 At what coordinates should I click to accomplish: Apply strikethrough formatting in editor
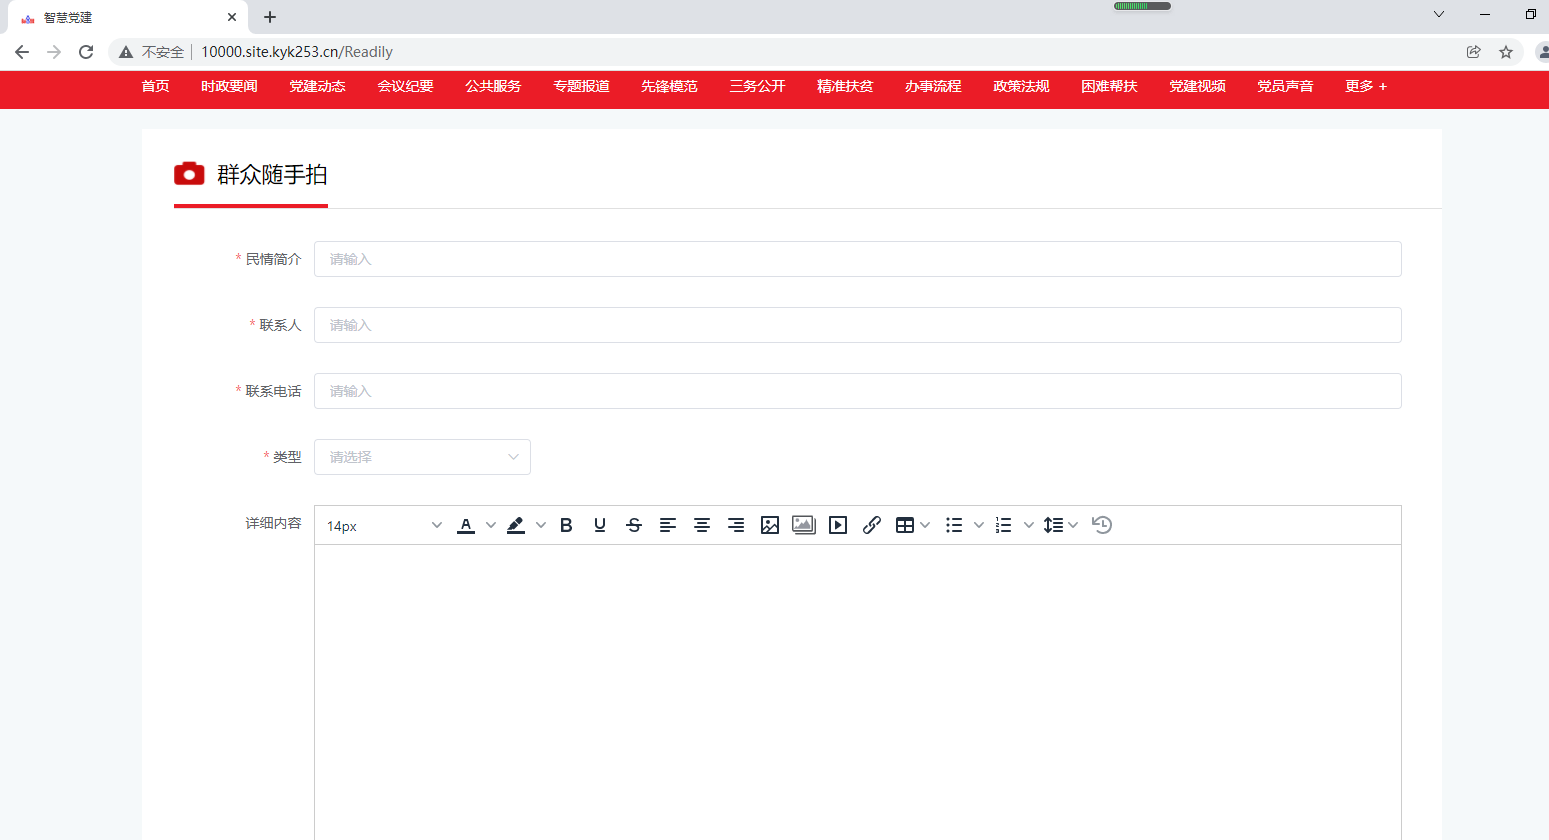pyautogui.click(x=634, y=525)
